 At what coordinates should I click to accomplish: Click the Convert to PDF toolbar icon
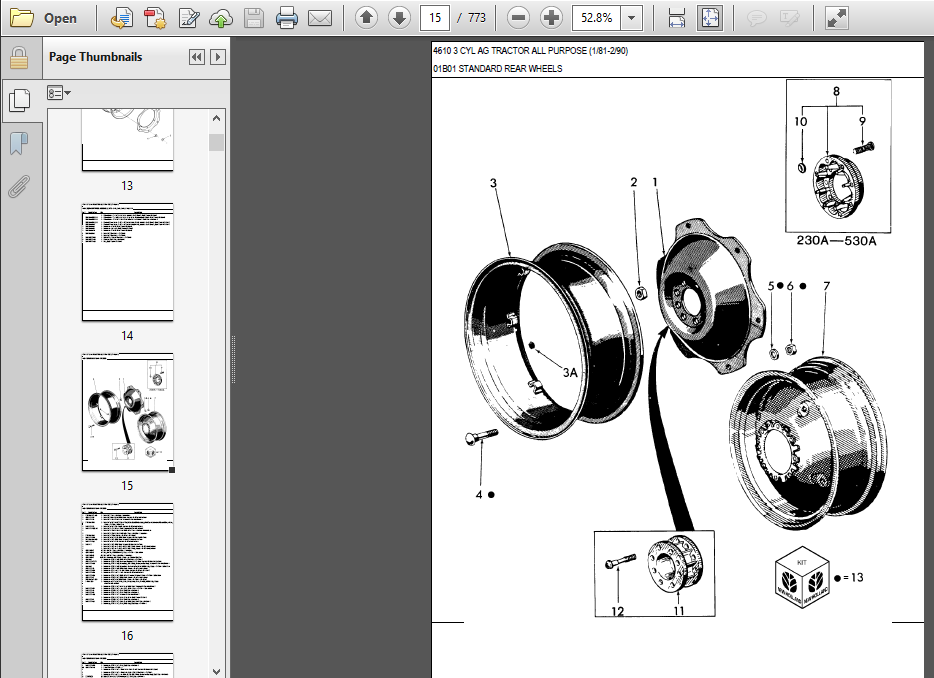click(x=155, y=18)
